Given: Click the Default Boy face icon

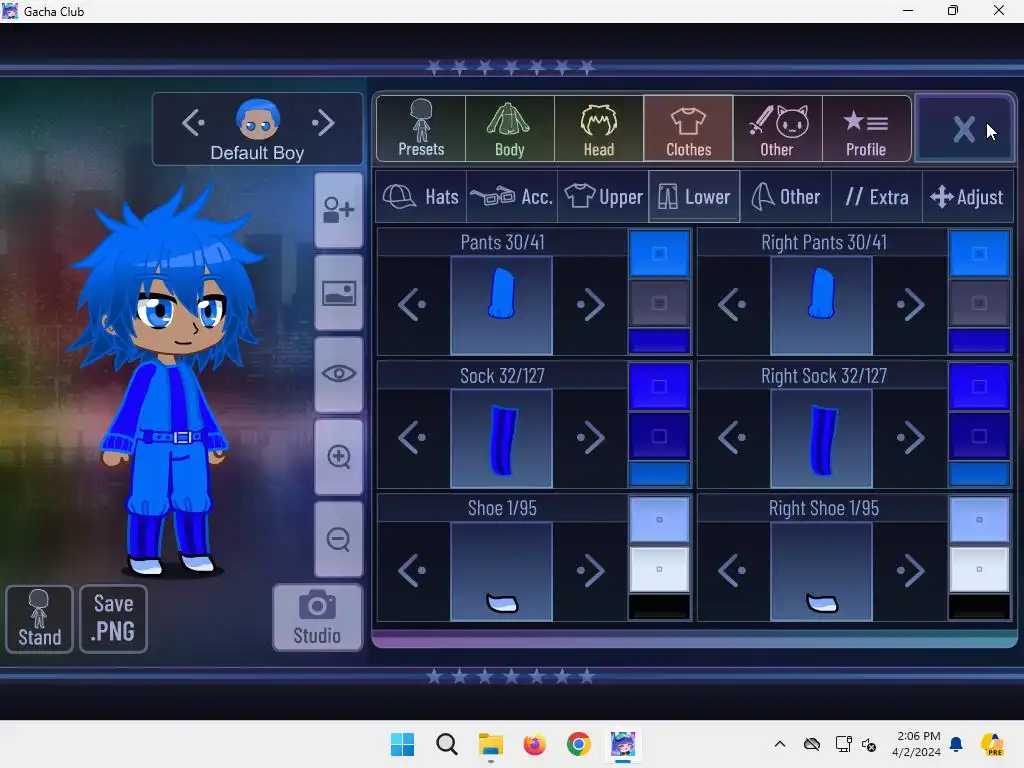Looking at the screenshot, I should (257, 119).
